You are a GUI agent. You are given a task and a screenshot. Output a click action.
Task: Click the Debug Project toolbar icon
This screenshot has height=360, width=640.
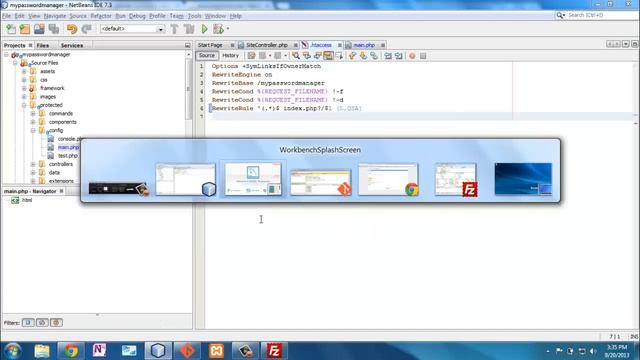click(218, 29)
